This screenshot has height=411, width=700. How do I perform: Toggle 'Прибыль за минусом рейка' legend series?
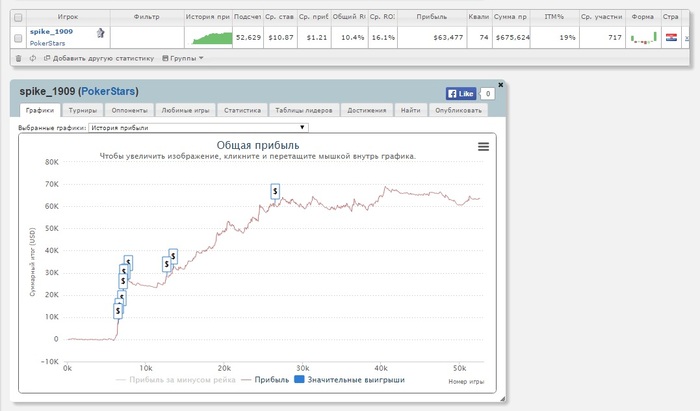tap(175, 380)
